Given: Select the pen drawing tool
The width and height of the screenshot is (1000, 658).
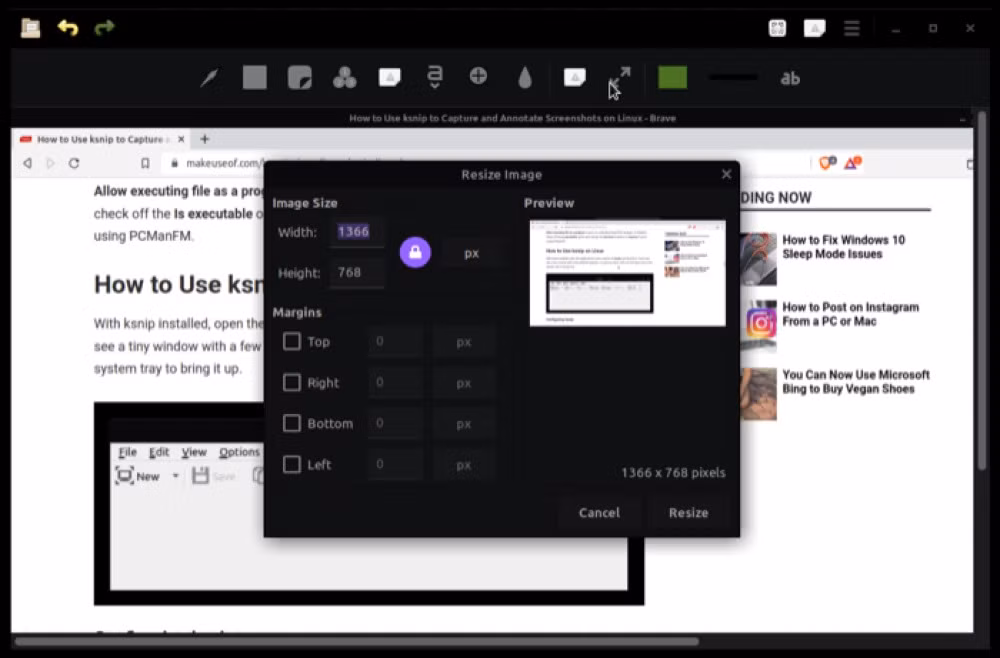Looking at the screenshot, I should [209, 78].
